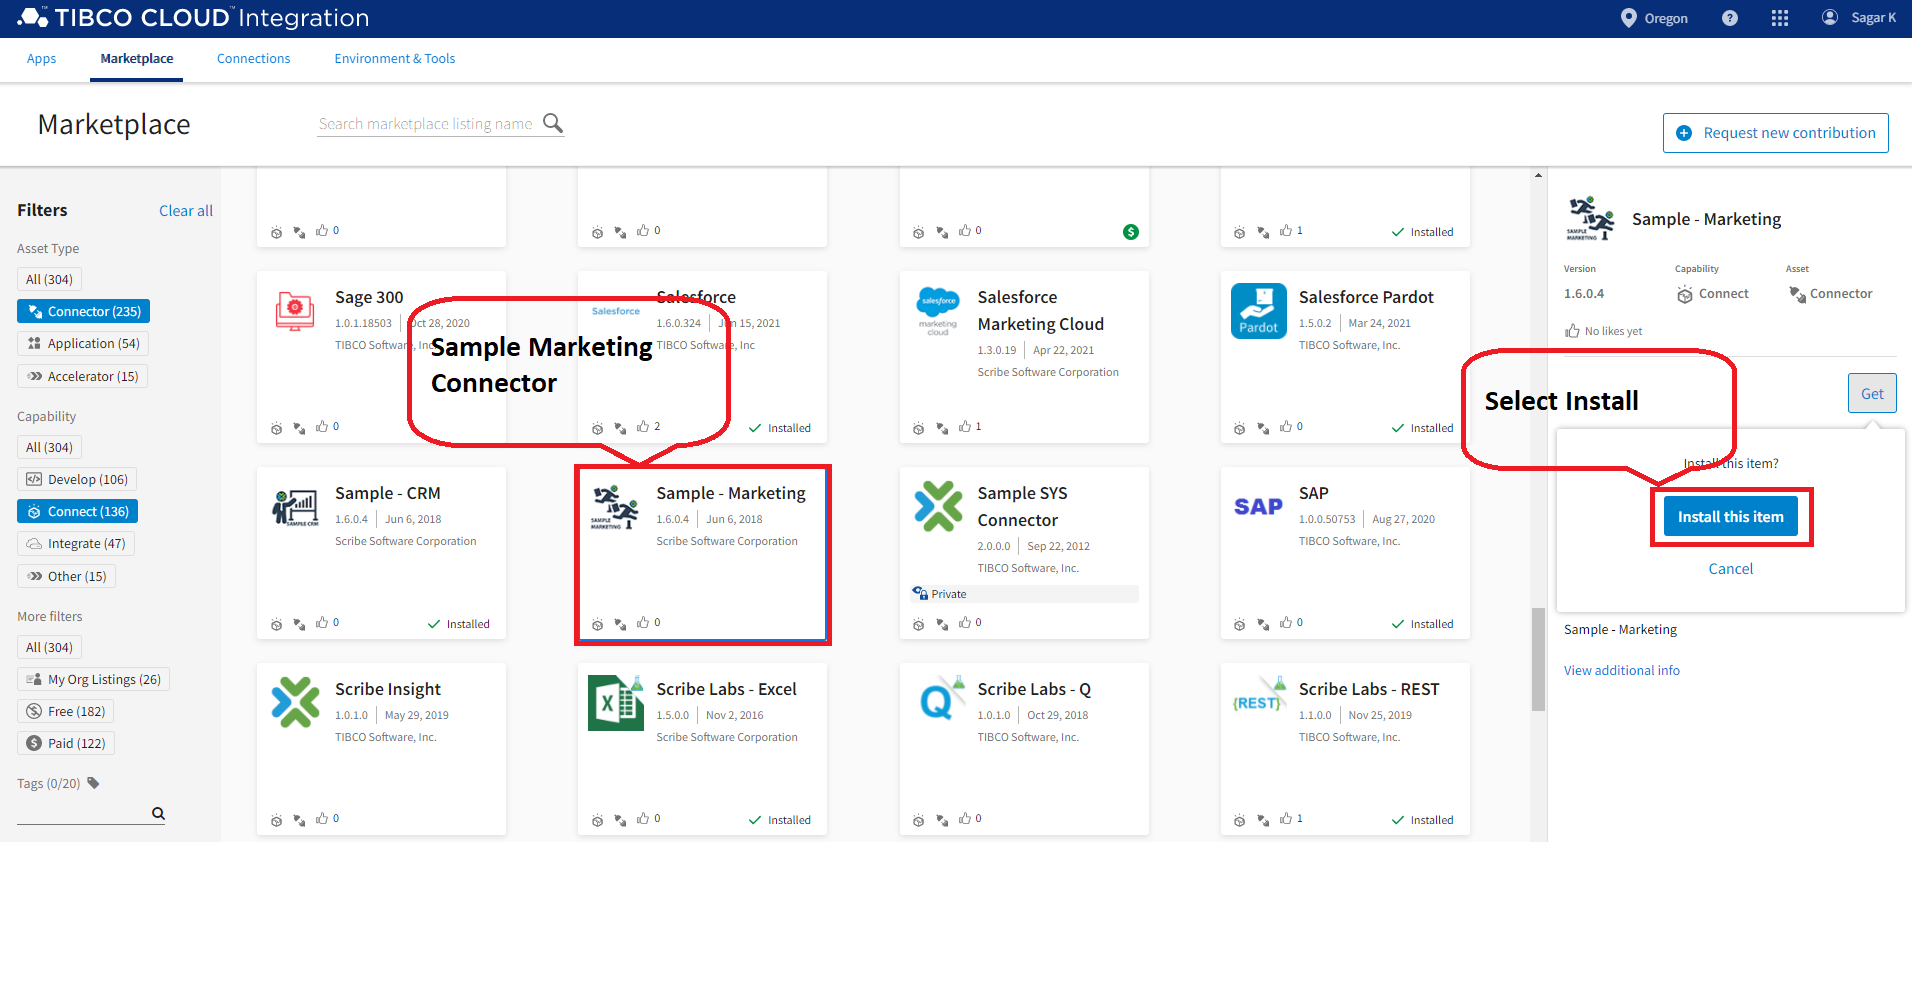Toggle the Accelerator (15) filter

point(82,376)
